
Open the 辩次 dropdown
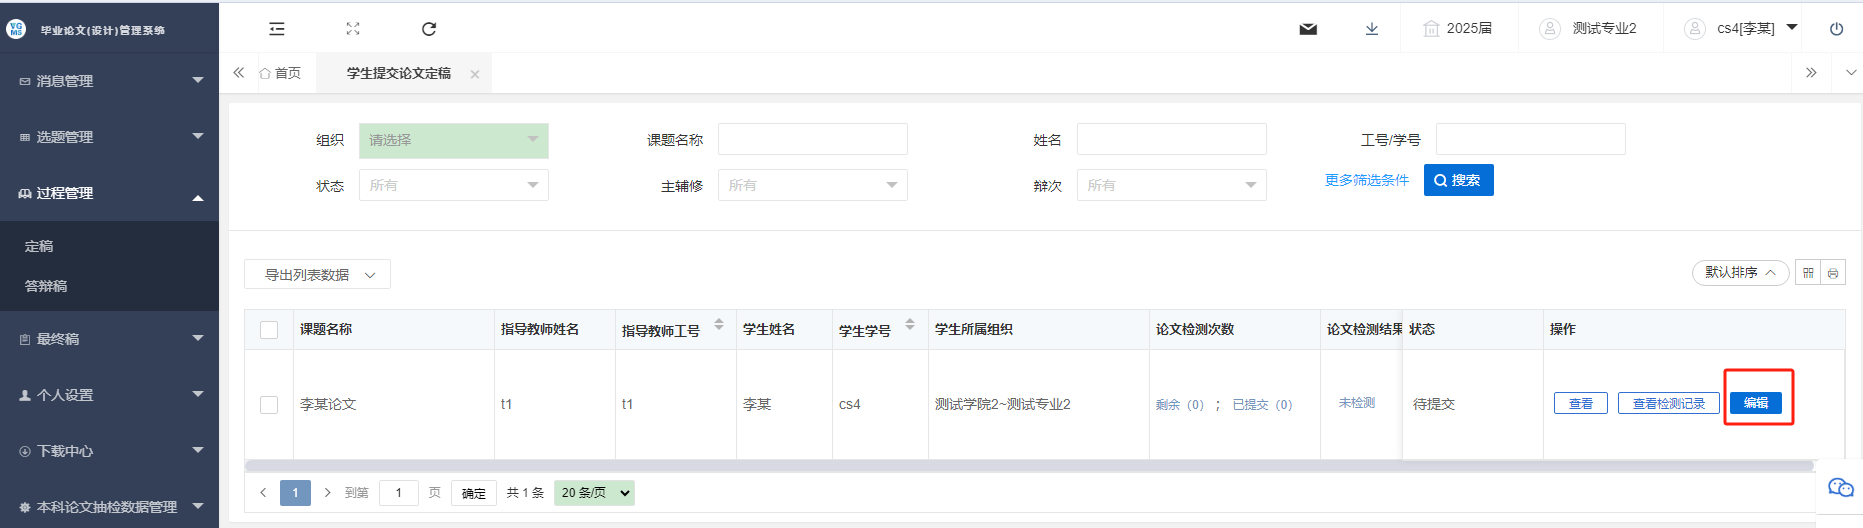click(x=1172, y=185)
